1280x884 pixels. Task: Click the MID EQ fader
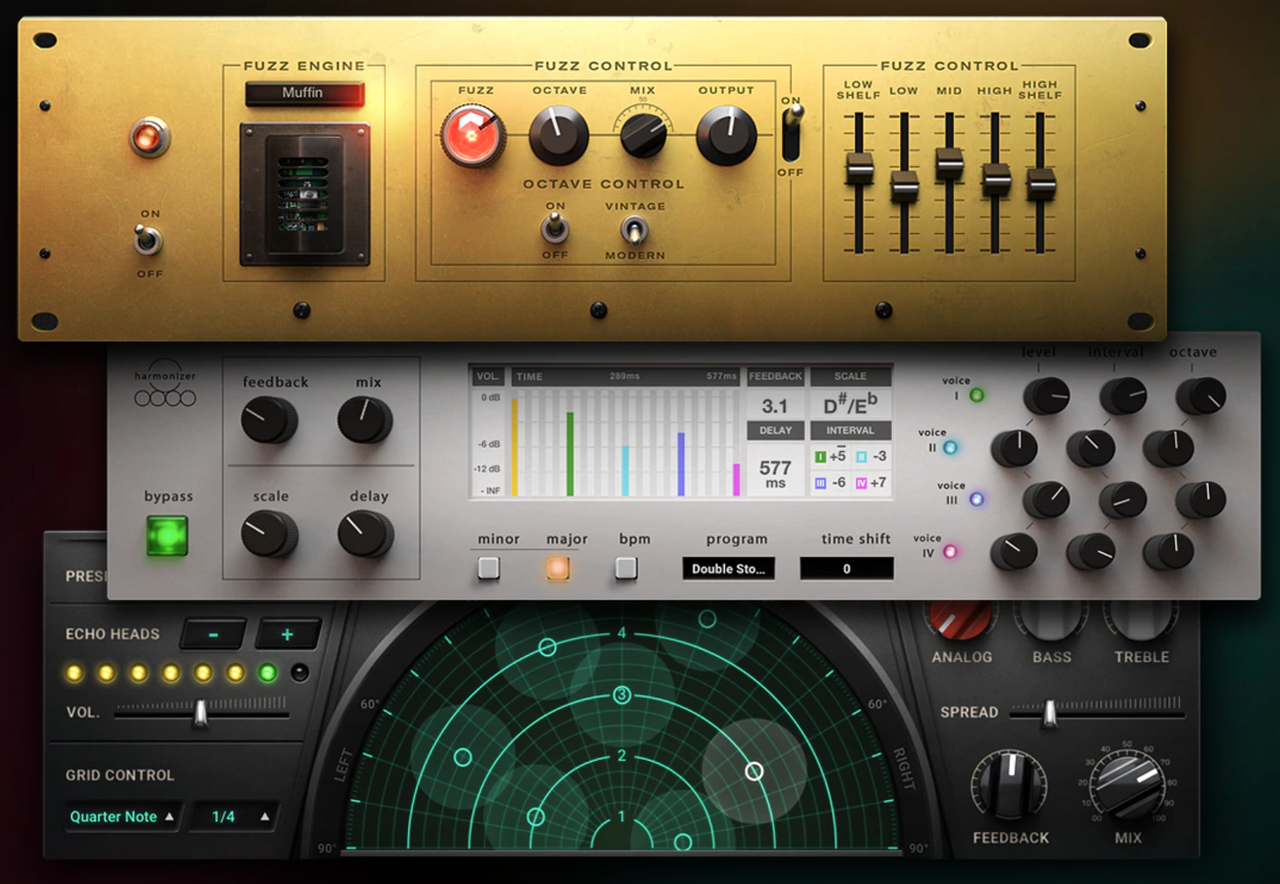(949, 163)
